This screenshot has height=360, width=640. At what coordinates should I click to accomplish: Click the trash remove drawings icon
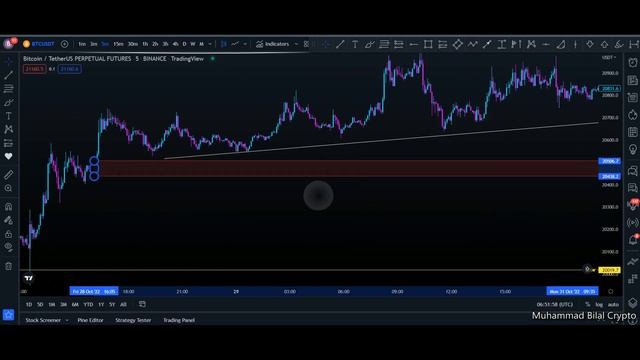pyautogui.click(x=9, y=266)
